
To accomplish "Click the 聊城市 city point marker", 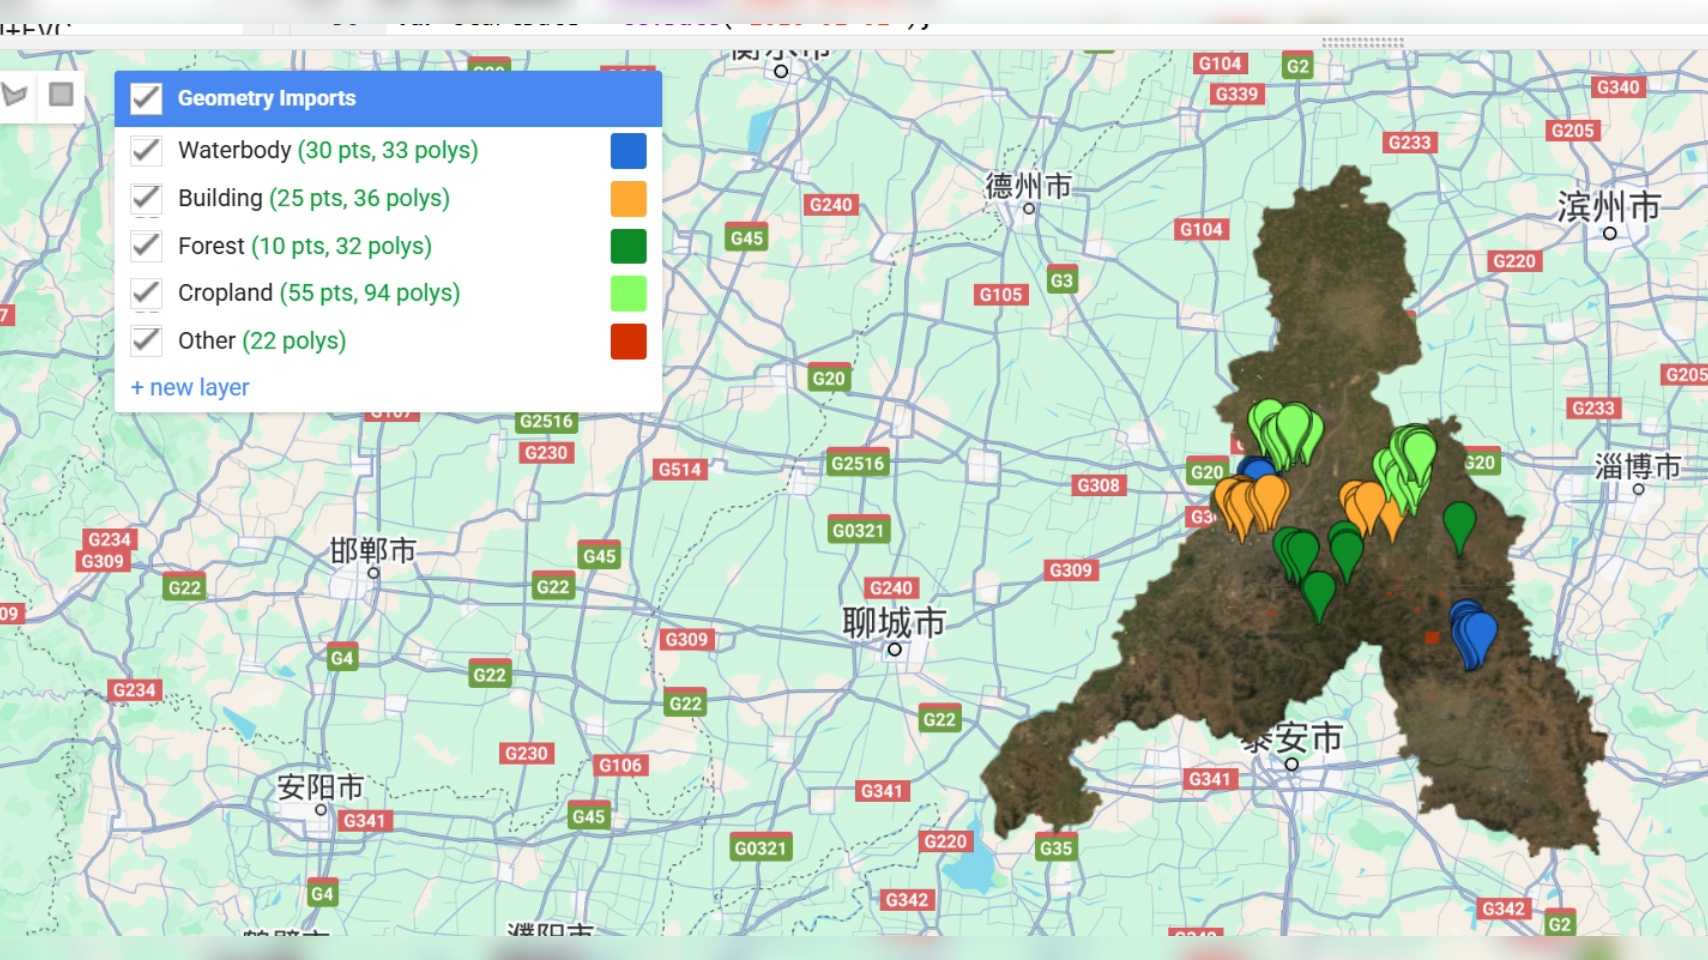I will 893,648.
